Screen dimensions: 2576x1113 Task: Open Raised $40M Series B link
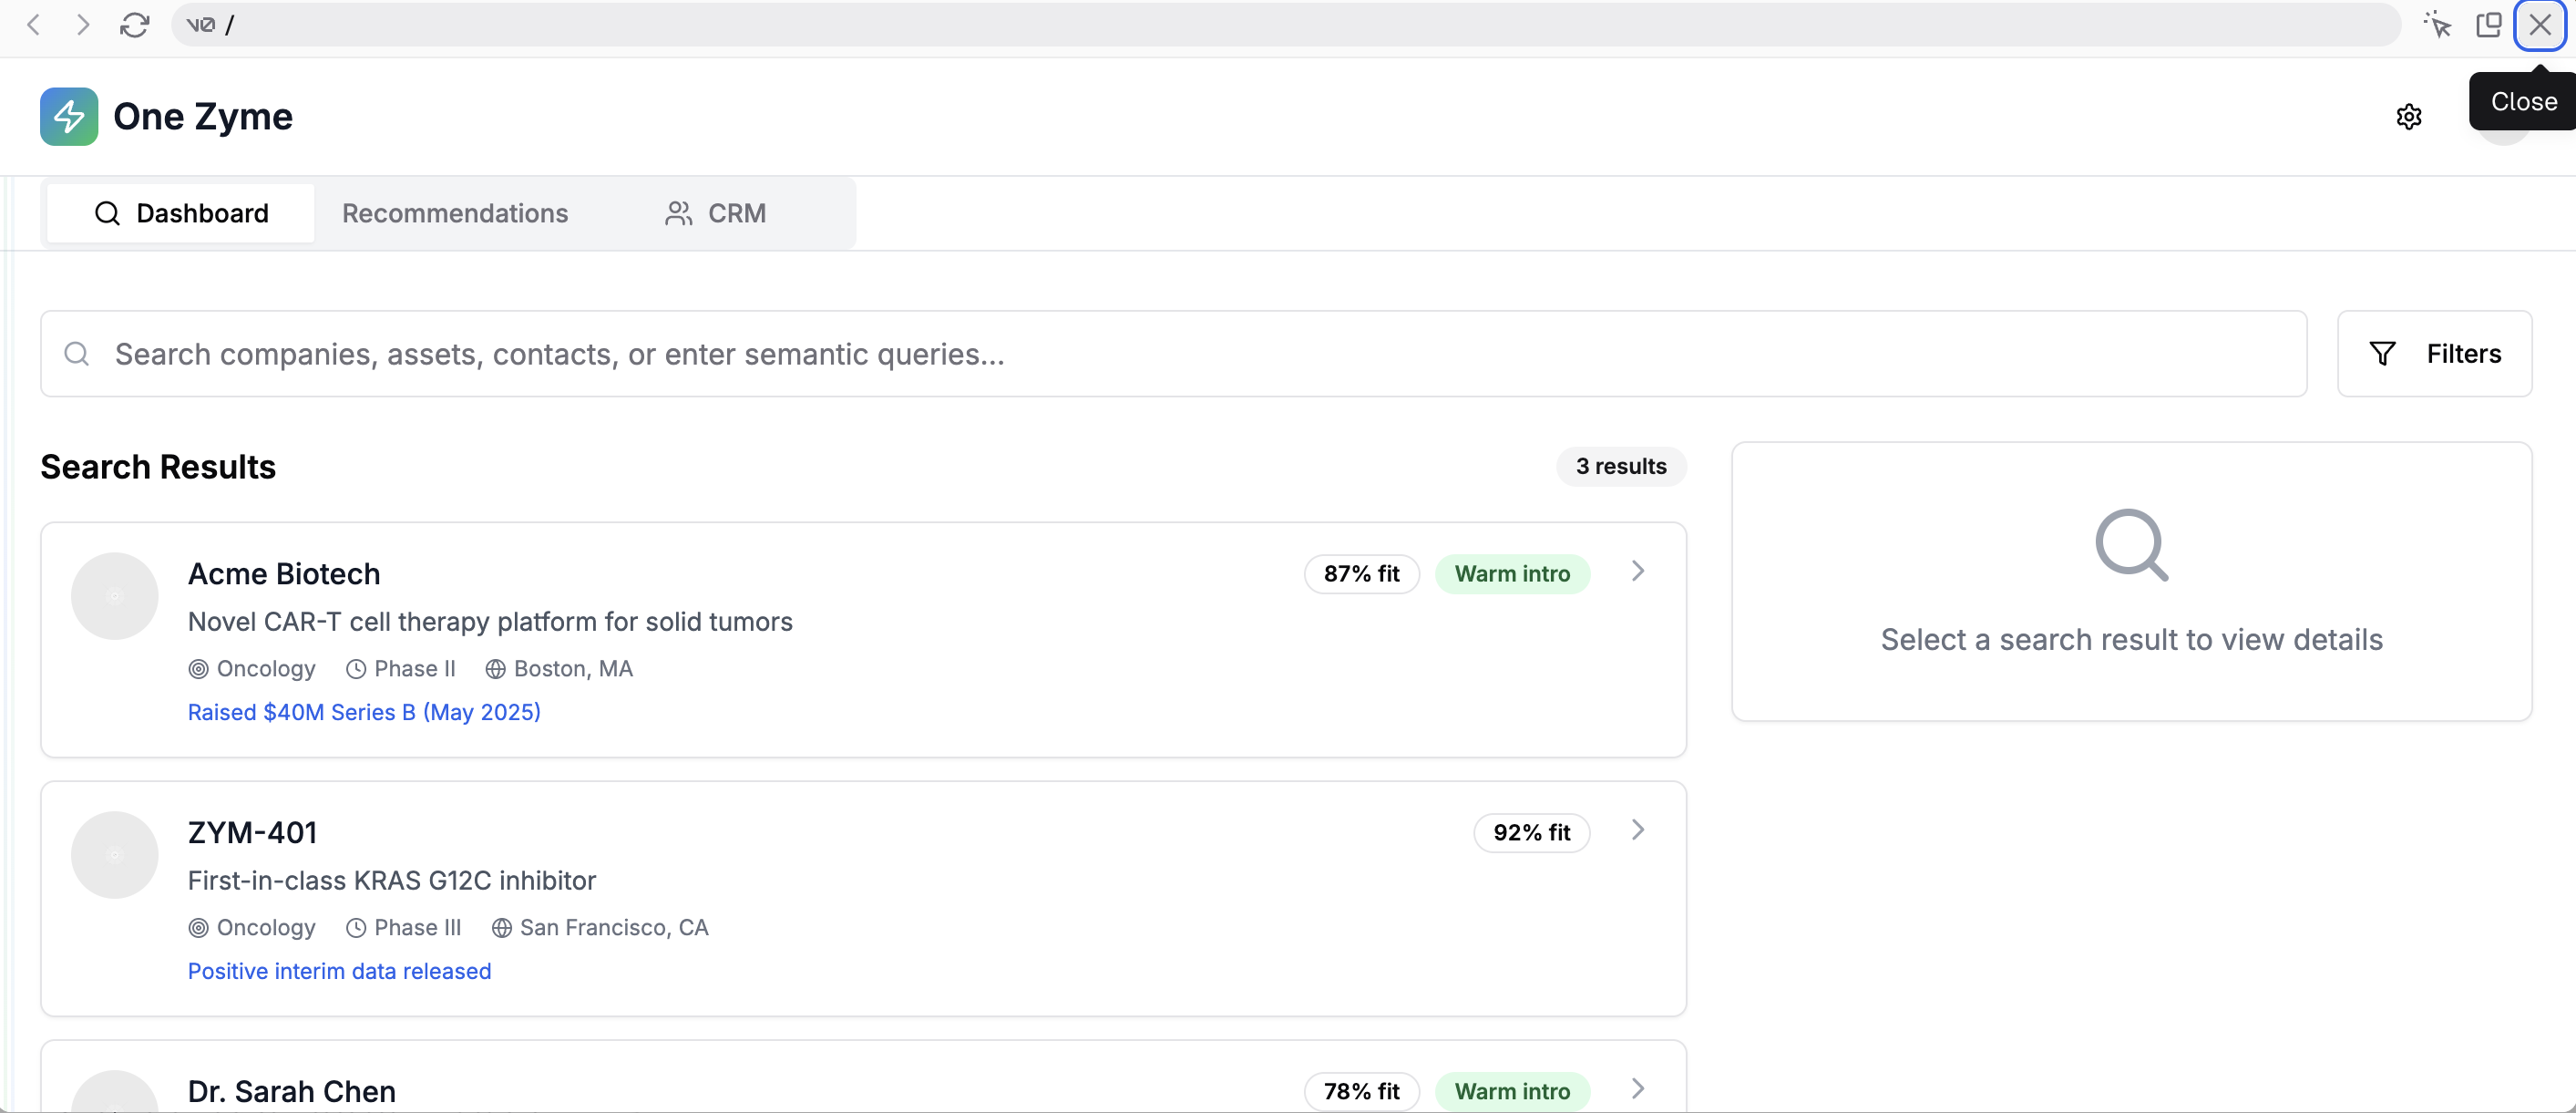pyautogui.click(x=364, y=712)
